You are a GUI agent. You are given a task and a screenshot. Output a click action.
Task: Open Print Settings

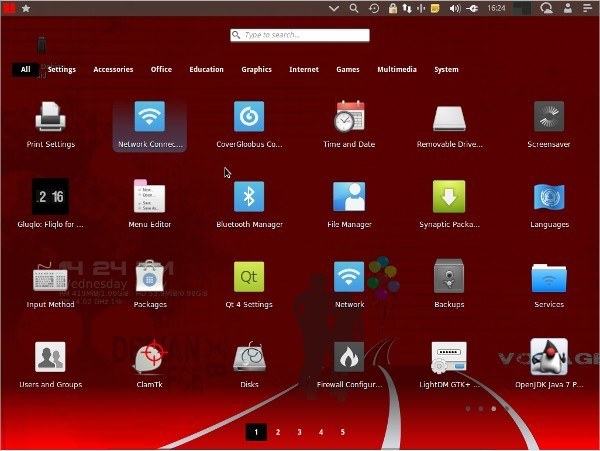50,118
